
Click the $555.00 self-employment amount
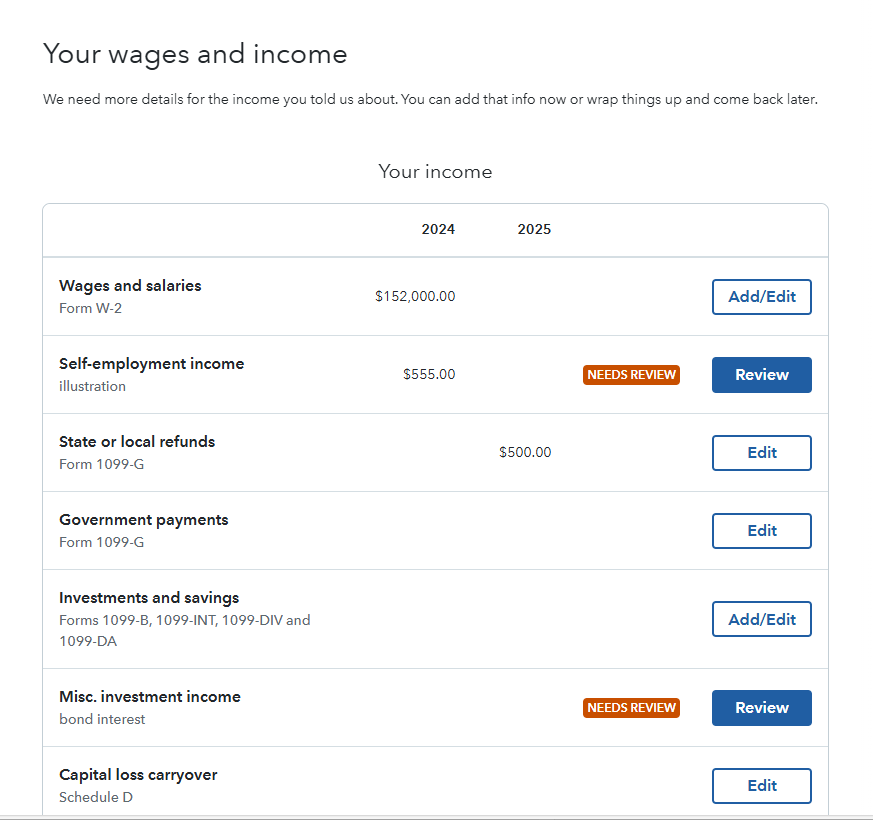429,375
